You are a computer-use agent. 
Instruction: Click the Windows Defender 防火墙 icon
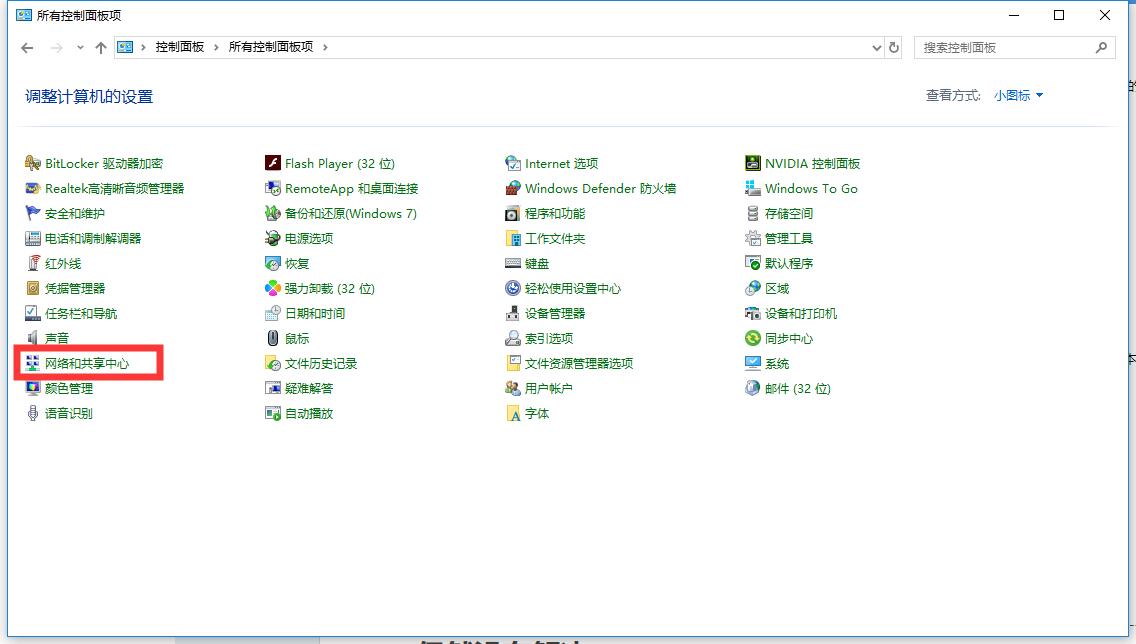(x=513, y=189)
